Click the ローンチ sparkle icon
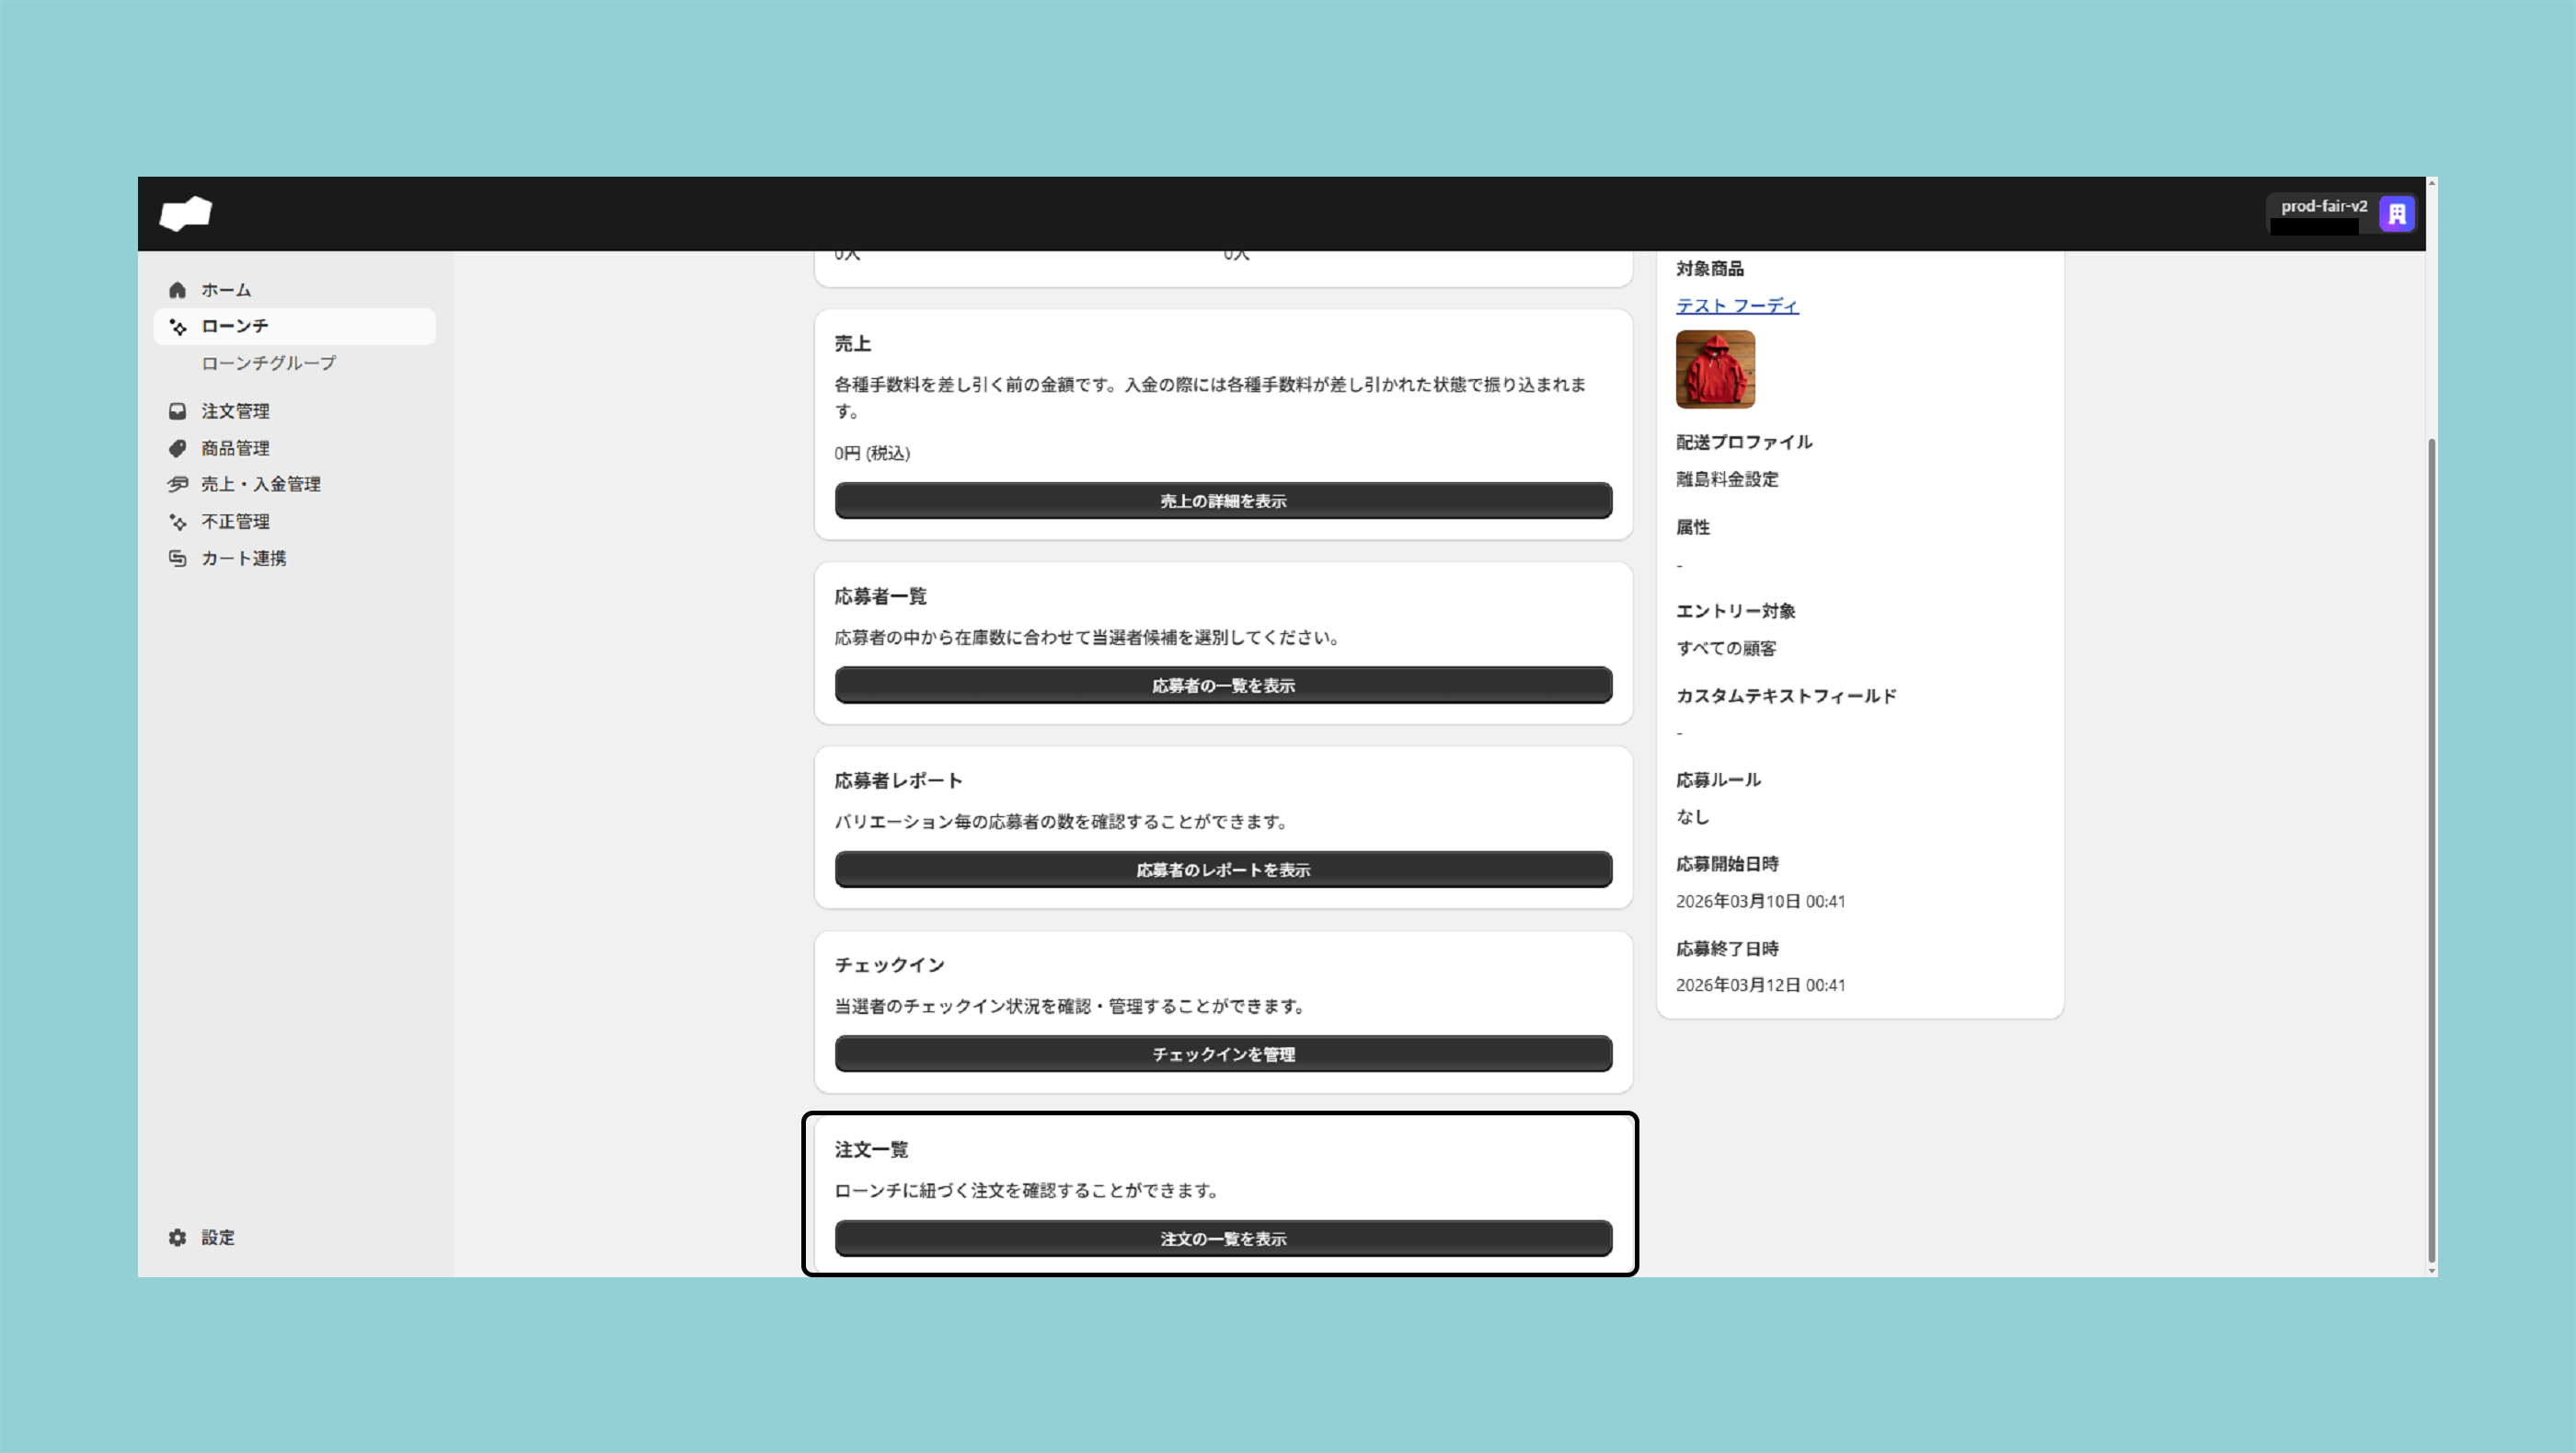This screenshot has height=1453, width=2576. (x=178, y=327)
